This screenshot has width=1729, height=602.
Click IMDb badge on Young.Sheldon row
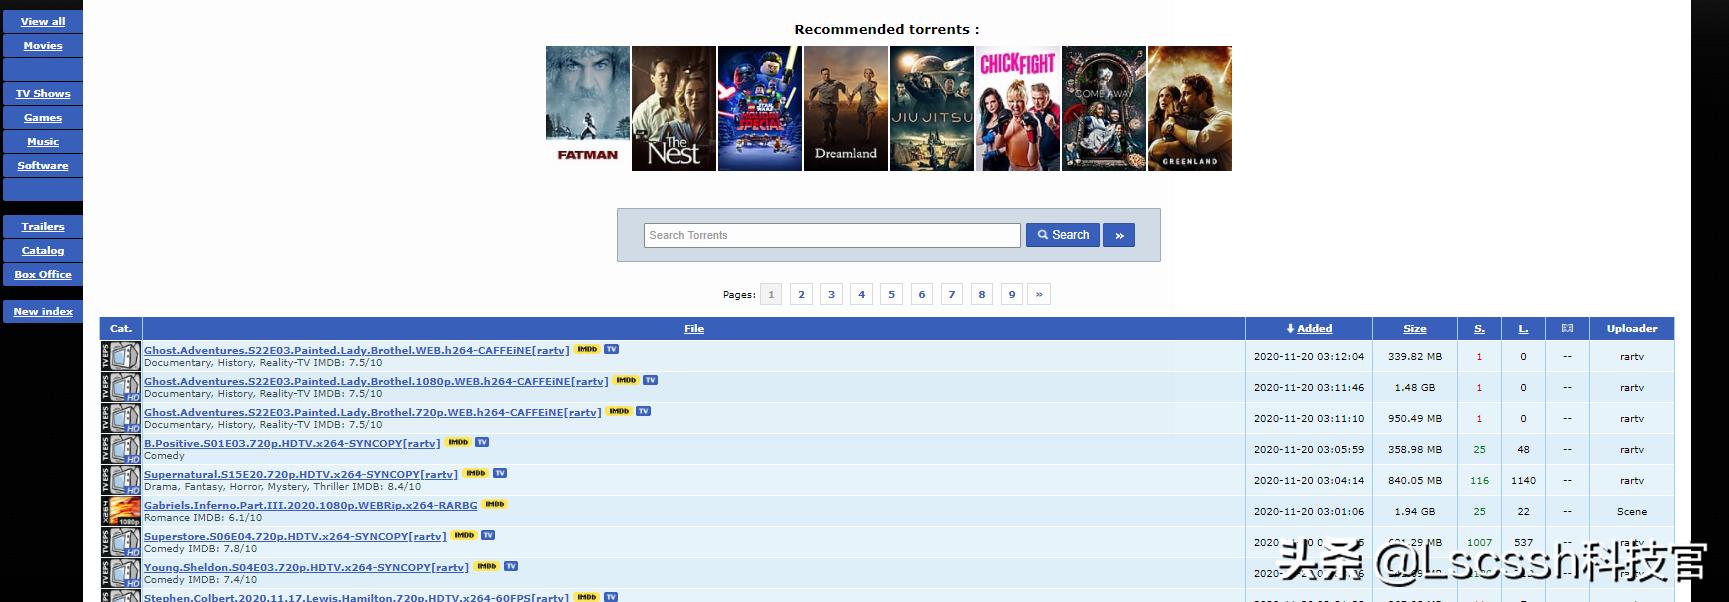pos(486,566)
